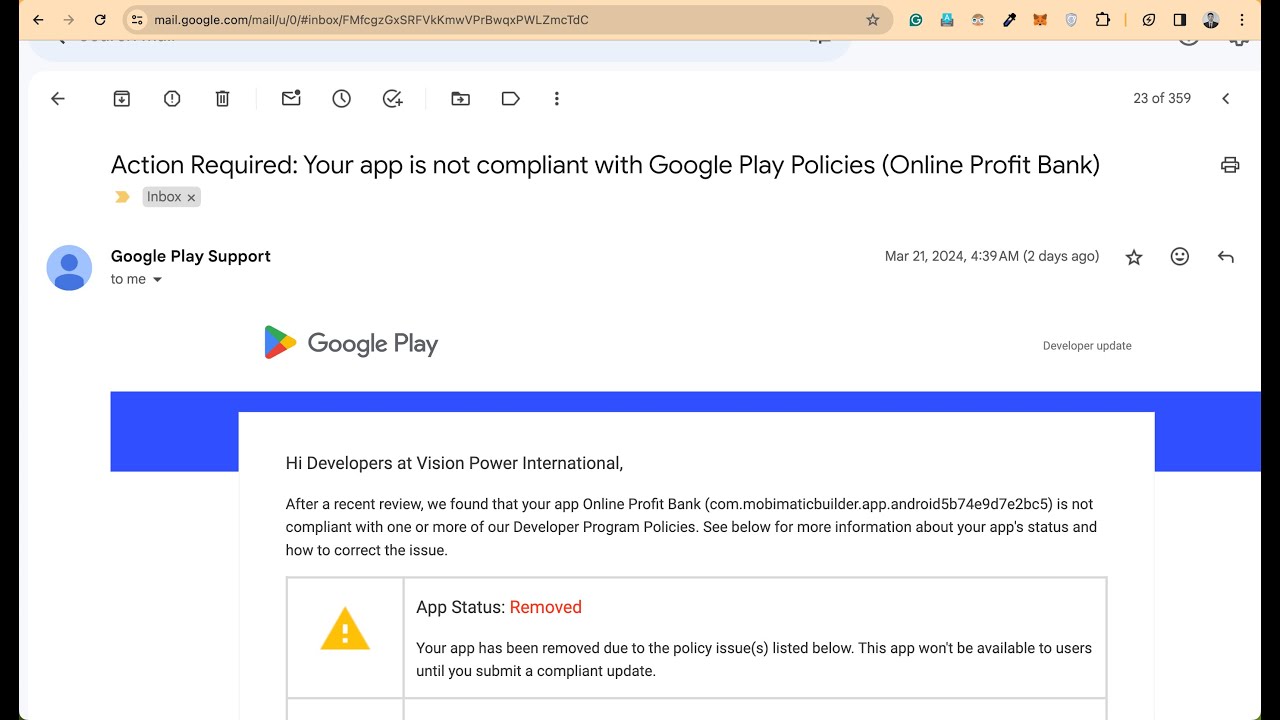Screen dimensions: 1280x720
Task: Reply to Google Play Support
Action: click(x=1226, y=257)
